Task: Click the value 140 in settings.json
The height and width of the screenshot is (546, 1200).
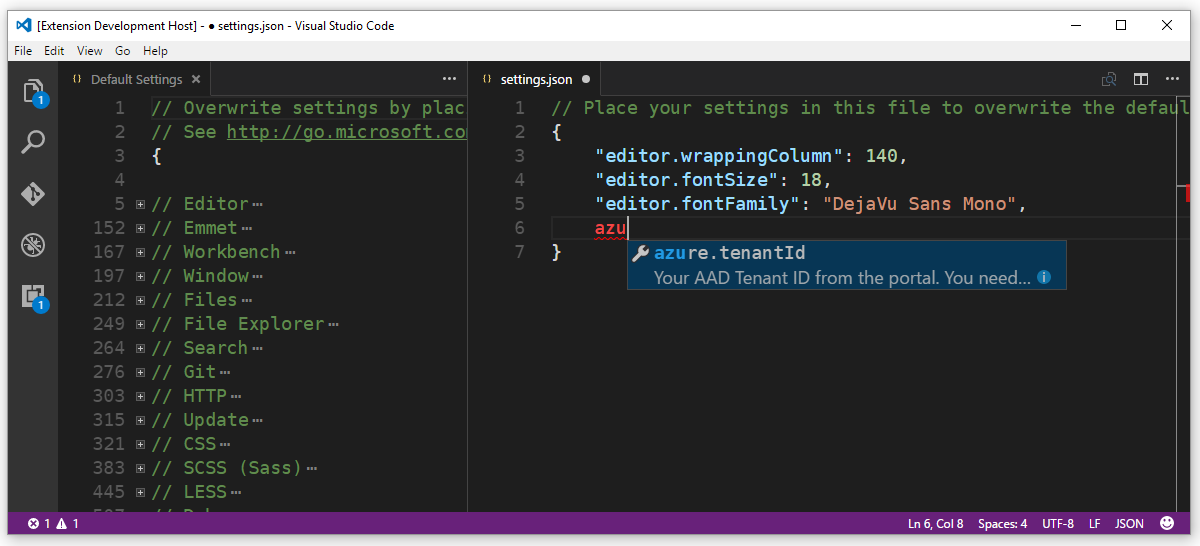Action: pyautogui.click(x=881, y=156)
